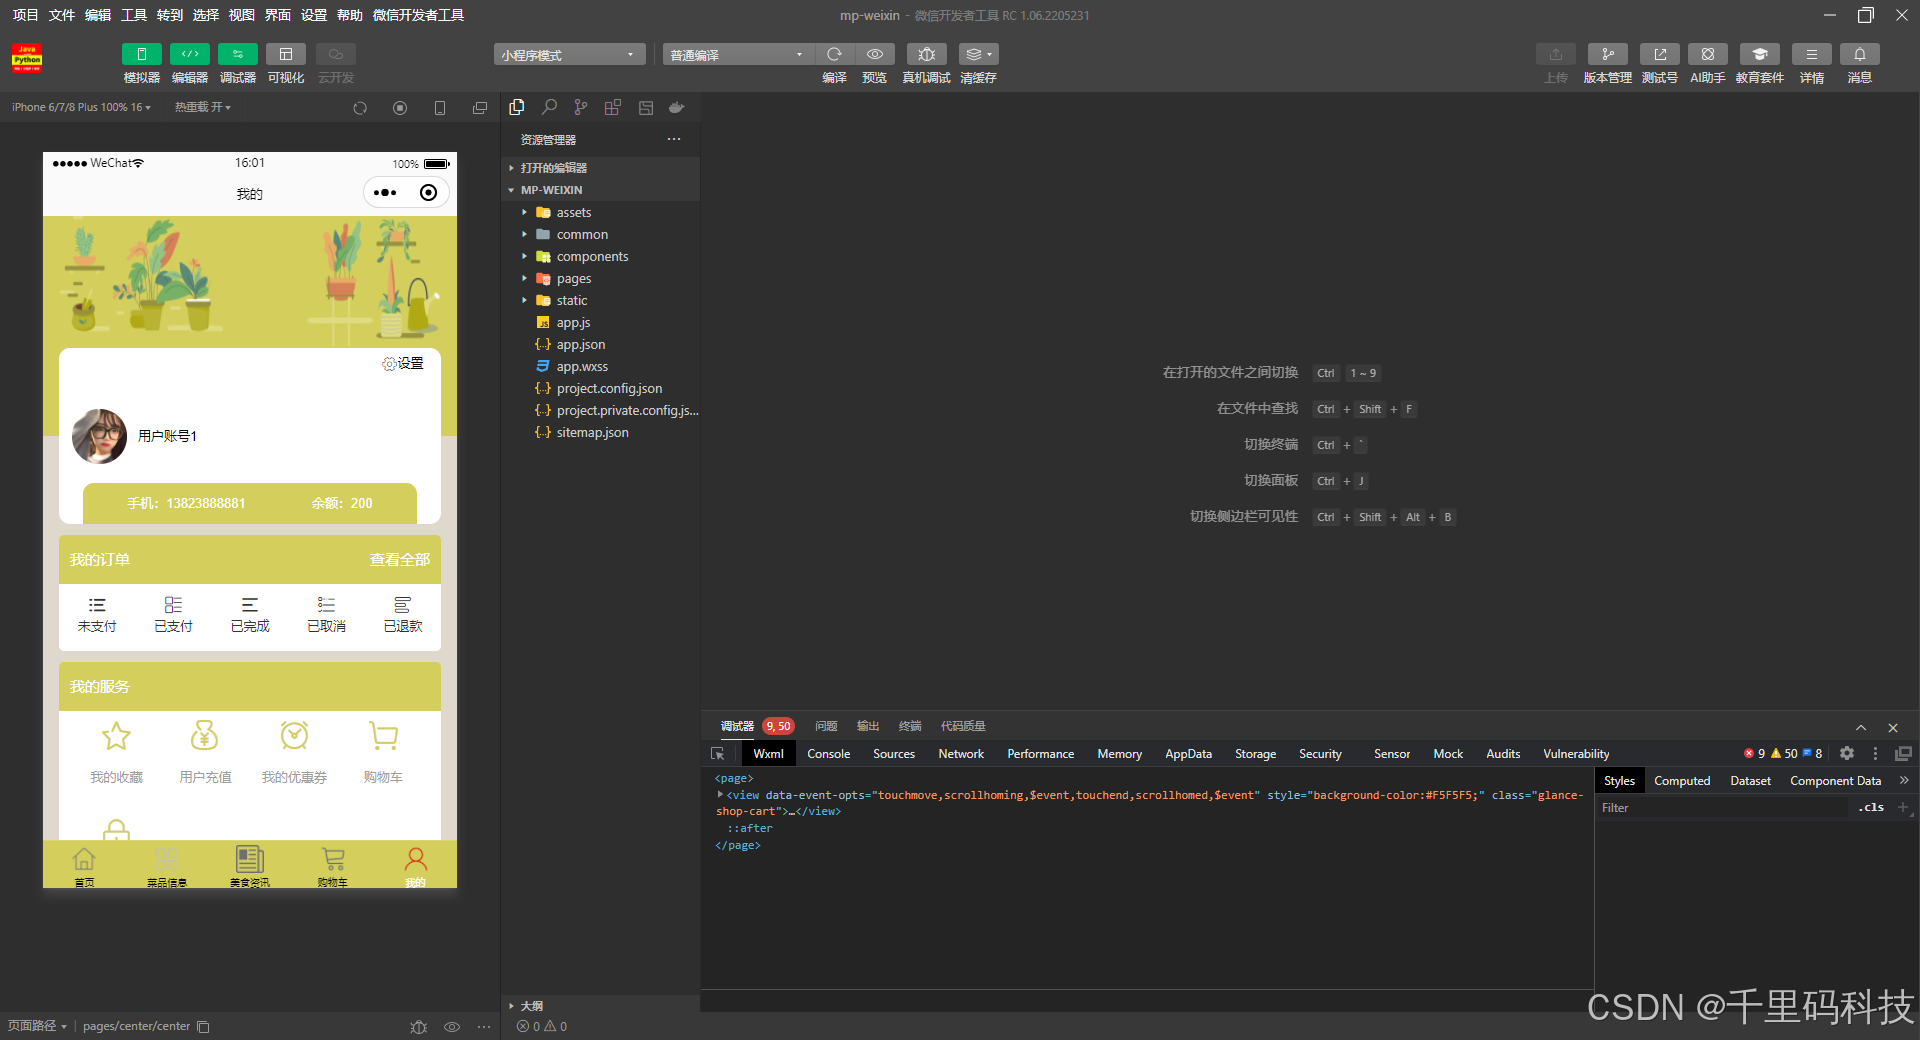This screenshot has width=1920, height=1040.
Task: Toggle the Debugger panel button
Action: click(237, 54)
